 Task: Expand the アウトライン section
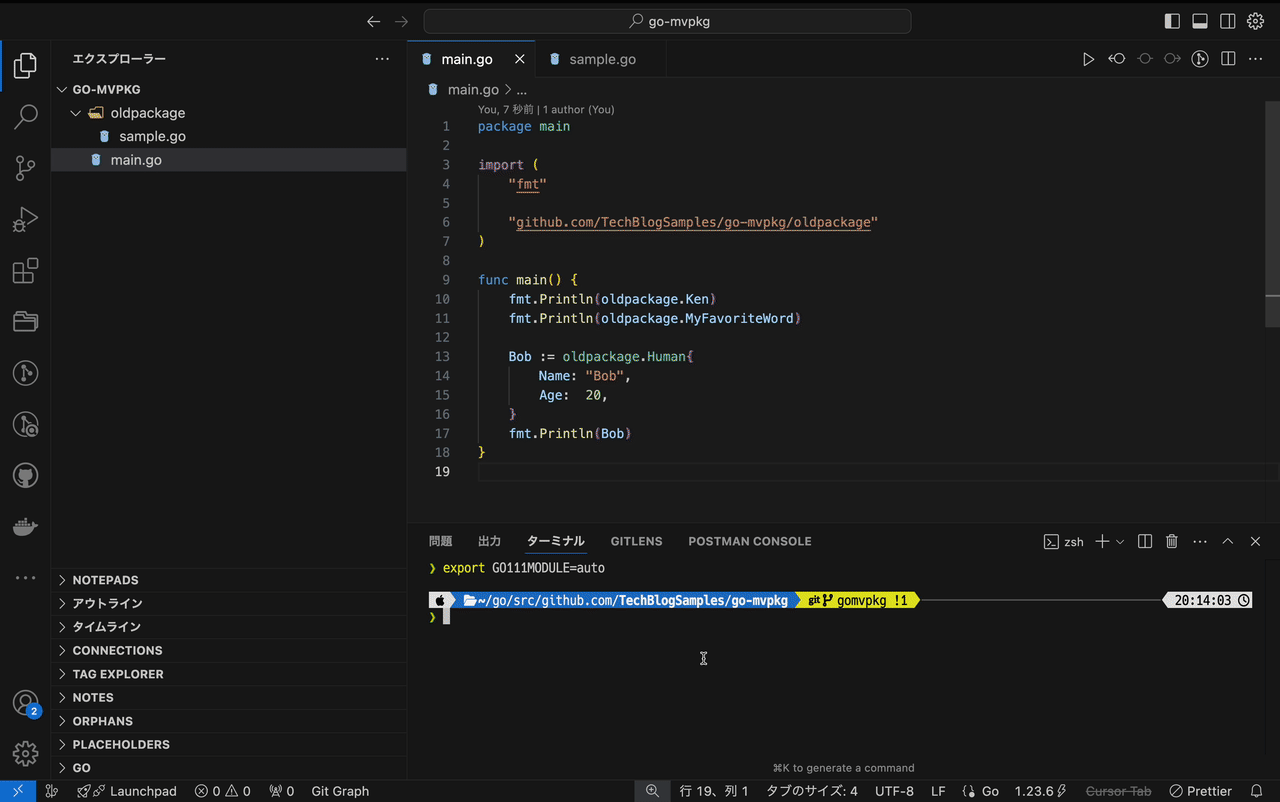click(229, 603)
